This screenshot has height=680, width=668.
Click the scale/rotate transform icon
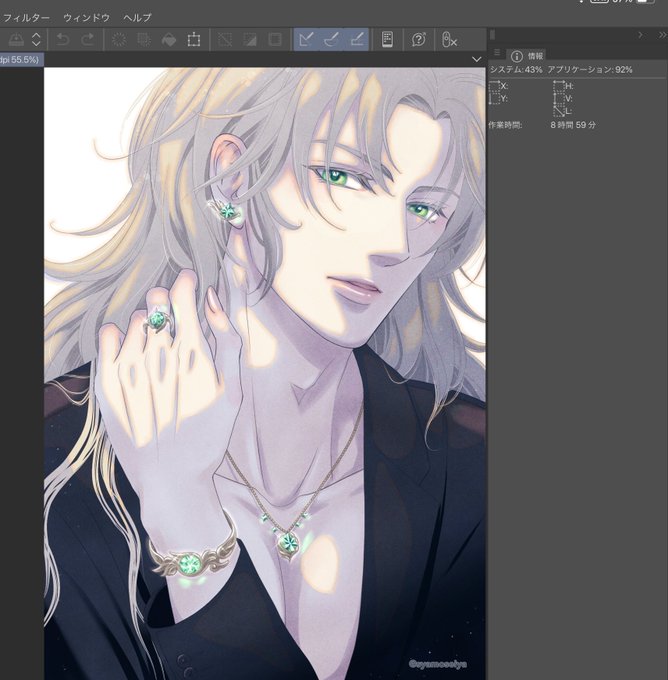pyautogui.click(x=193, y=40)
